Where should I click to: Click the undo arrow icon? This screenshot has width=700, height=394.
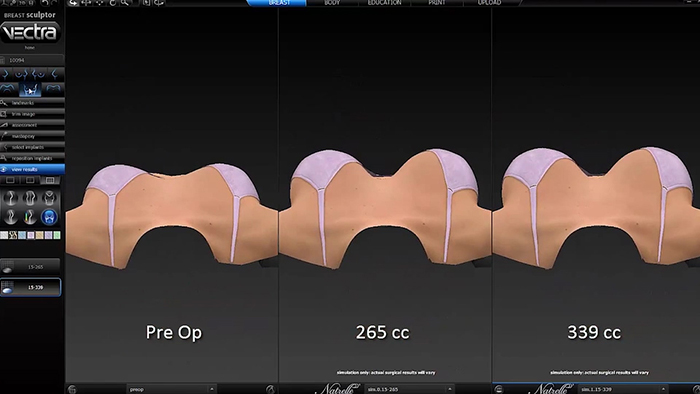45,3
